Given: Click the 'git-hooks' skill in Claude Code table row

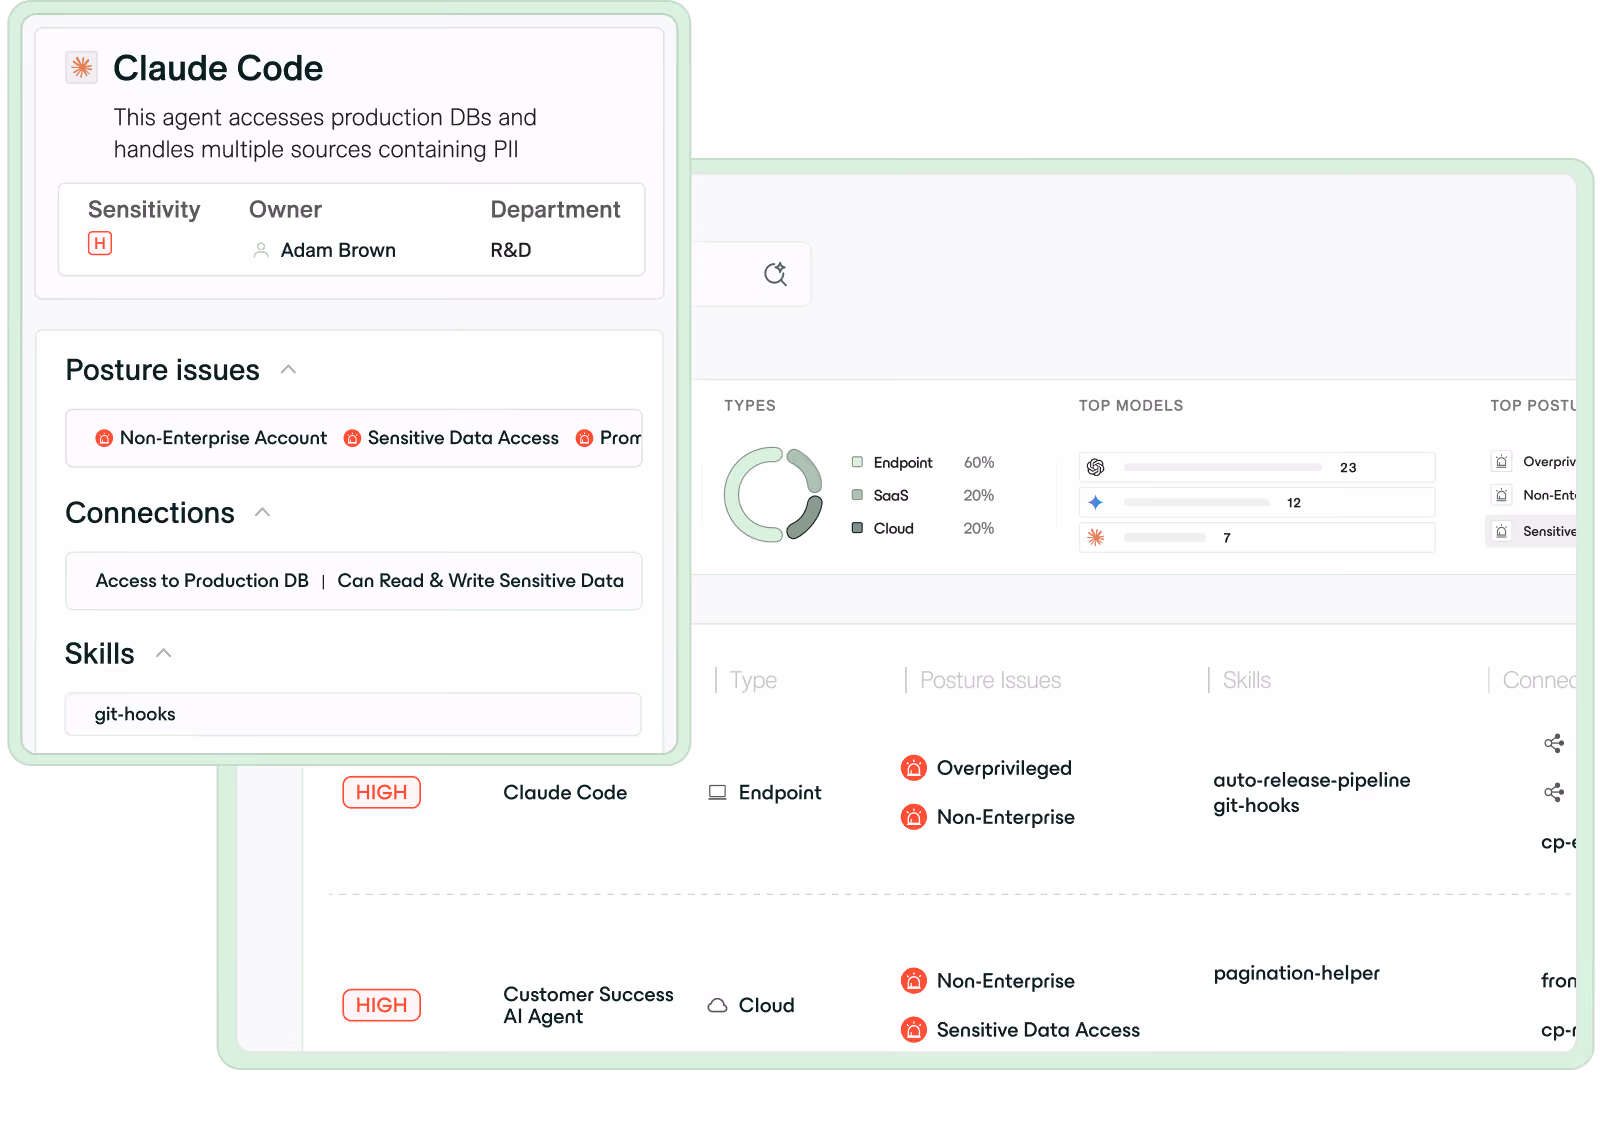Looking at the screenshot, I should point(1256,805).
